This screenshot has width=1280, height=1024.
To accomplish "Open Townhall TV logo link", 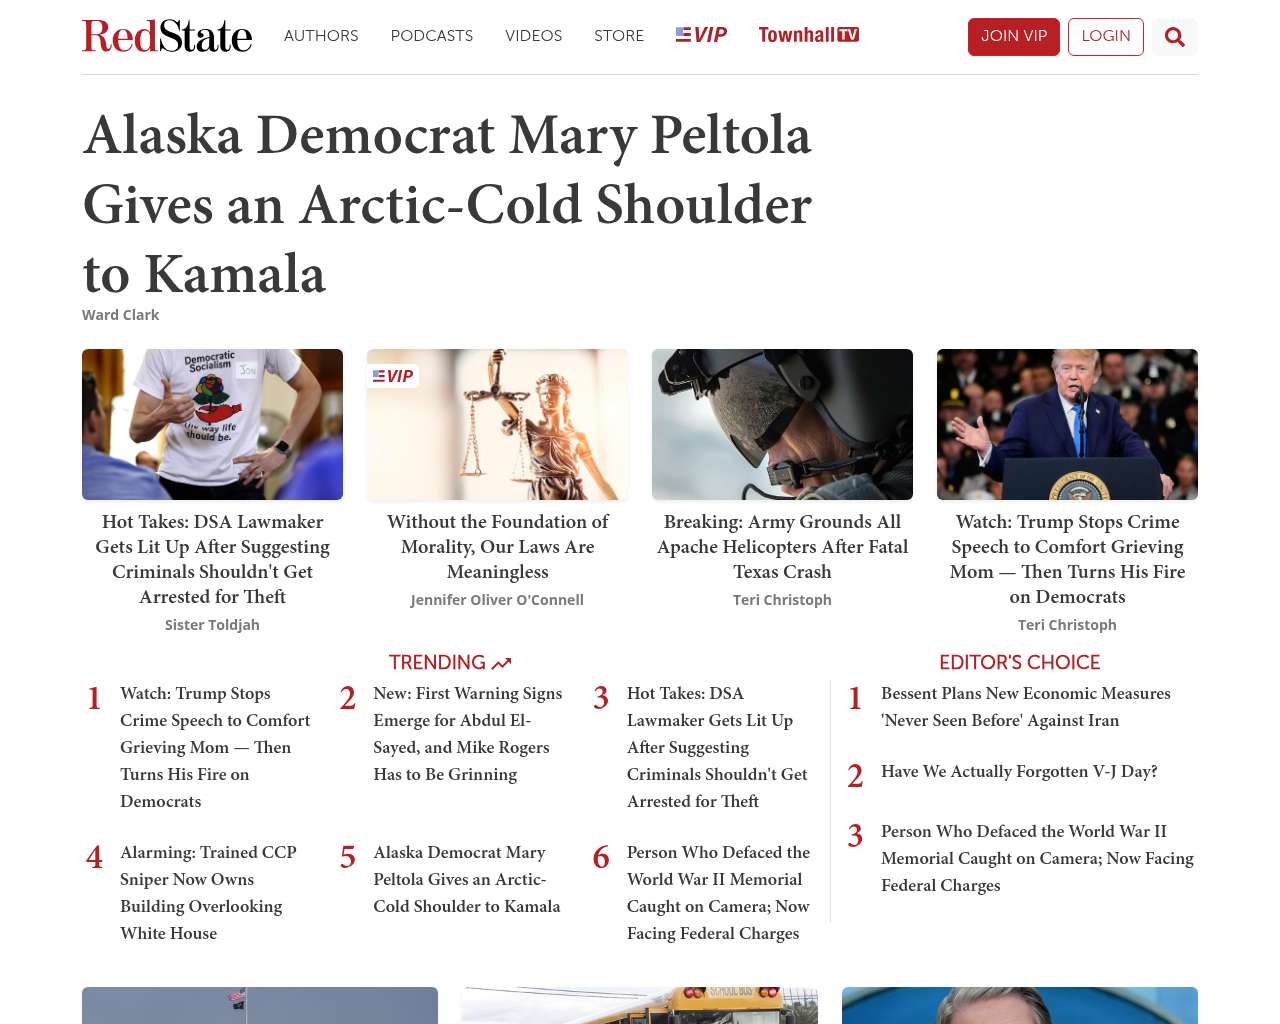I will 809,35.
